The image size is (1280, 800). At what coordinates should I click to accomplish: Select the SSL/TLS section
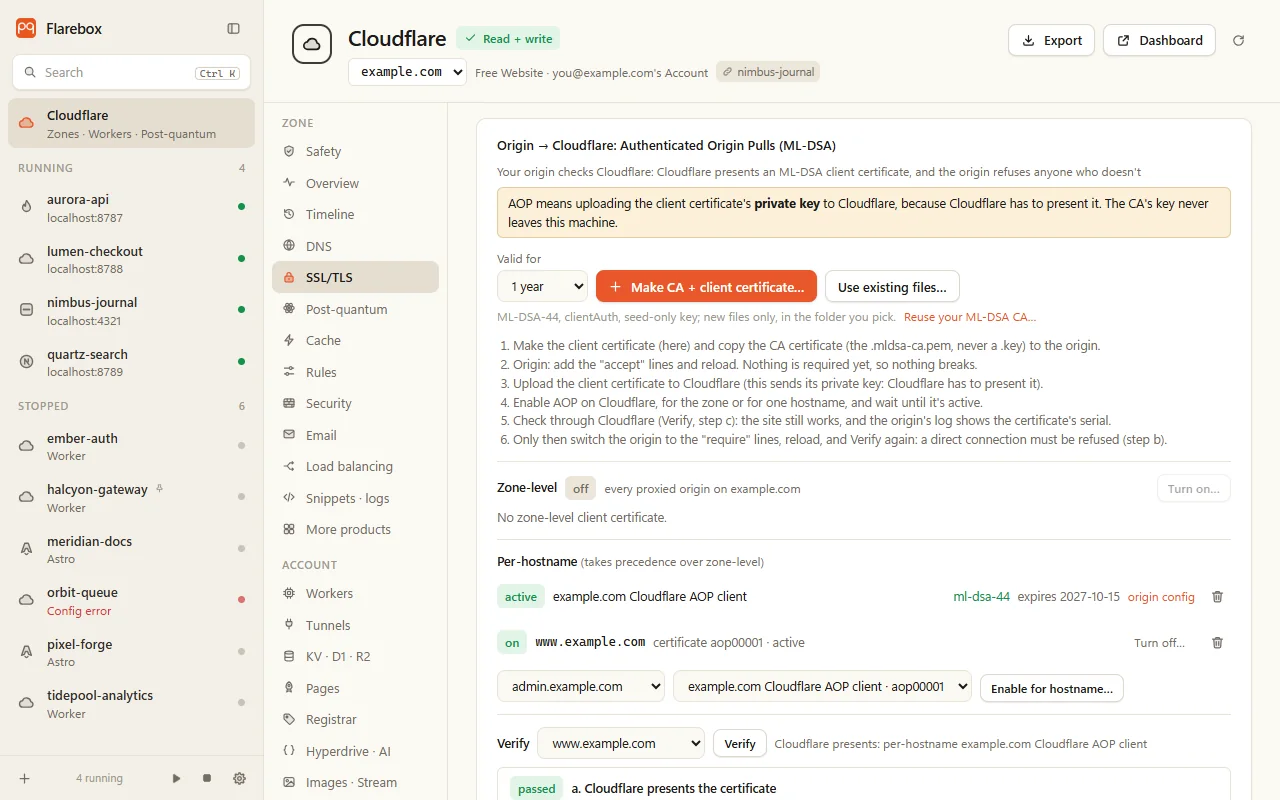click(x=355, y=278)
